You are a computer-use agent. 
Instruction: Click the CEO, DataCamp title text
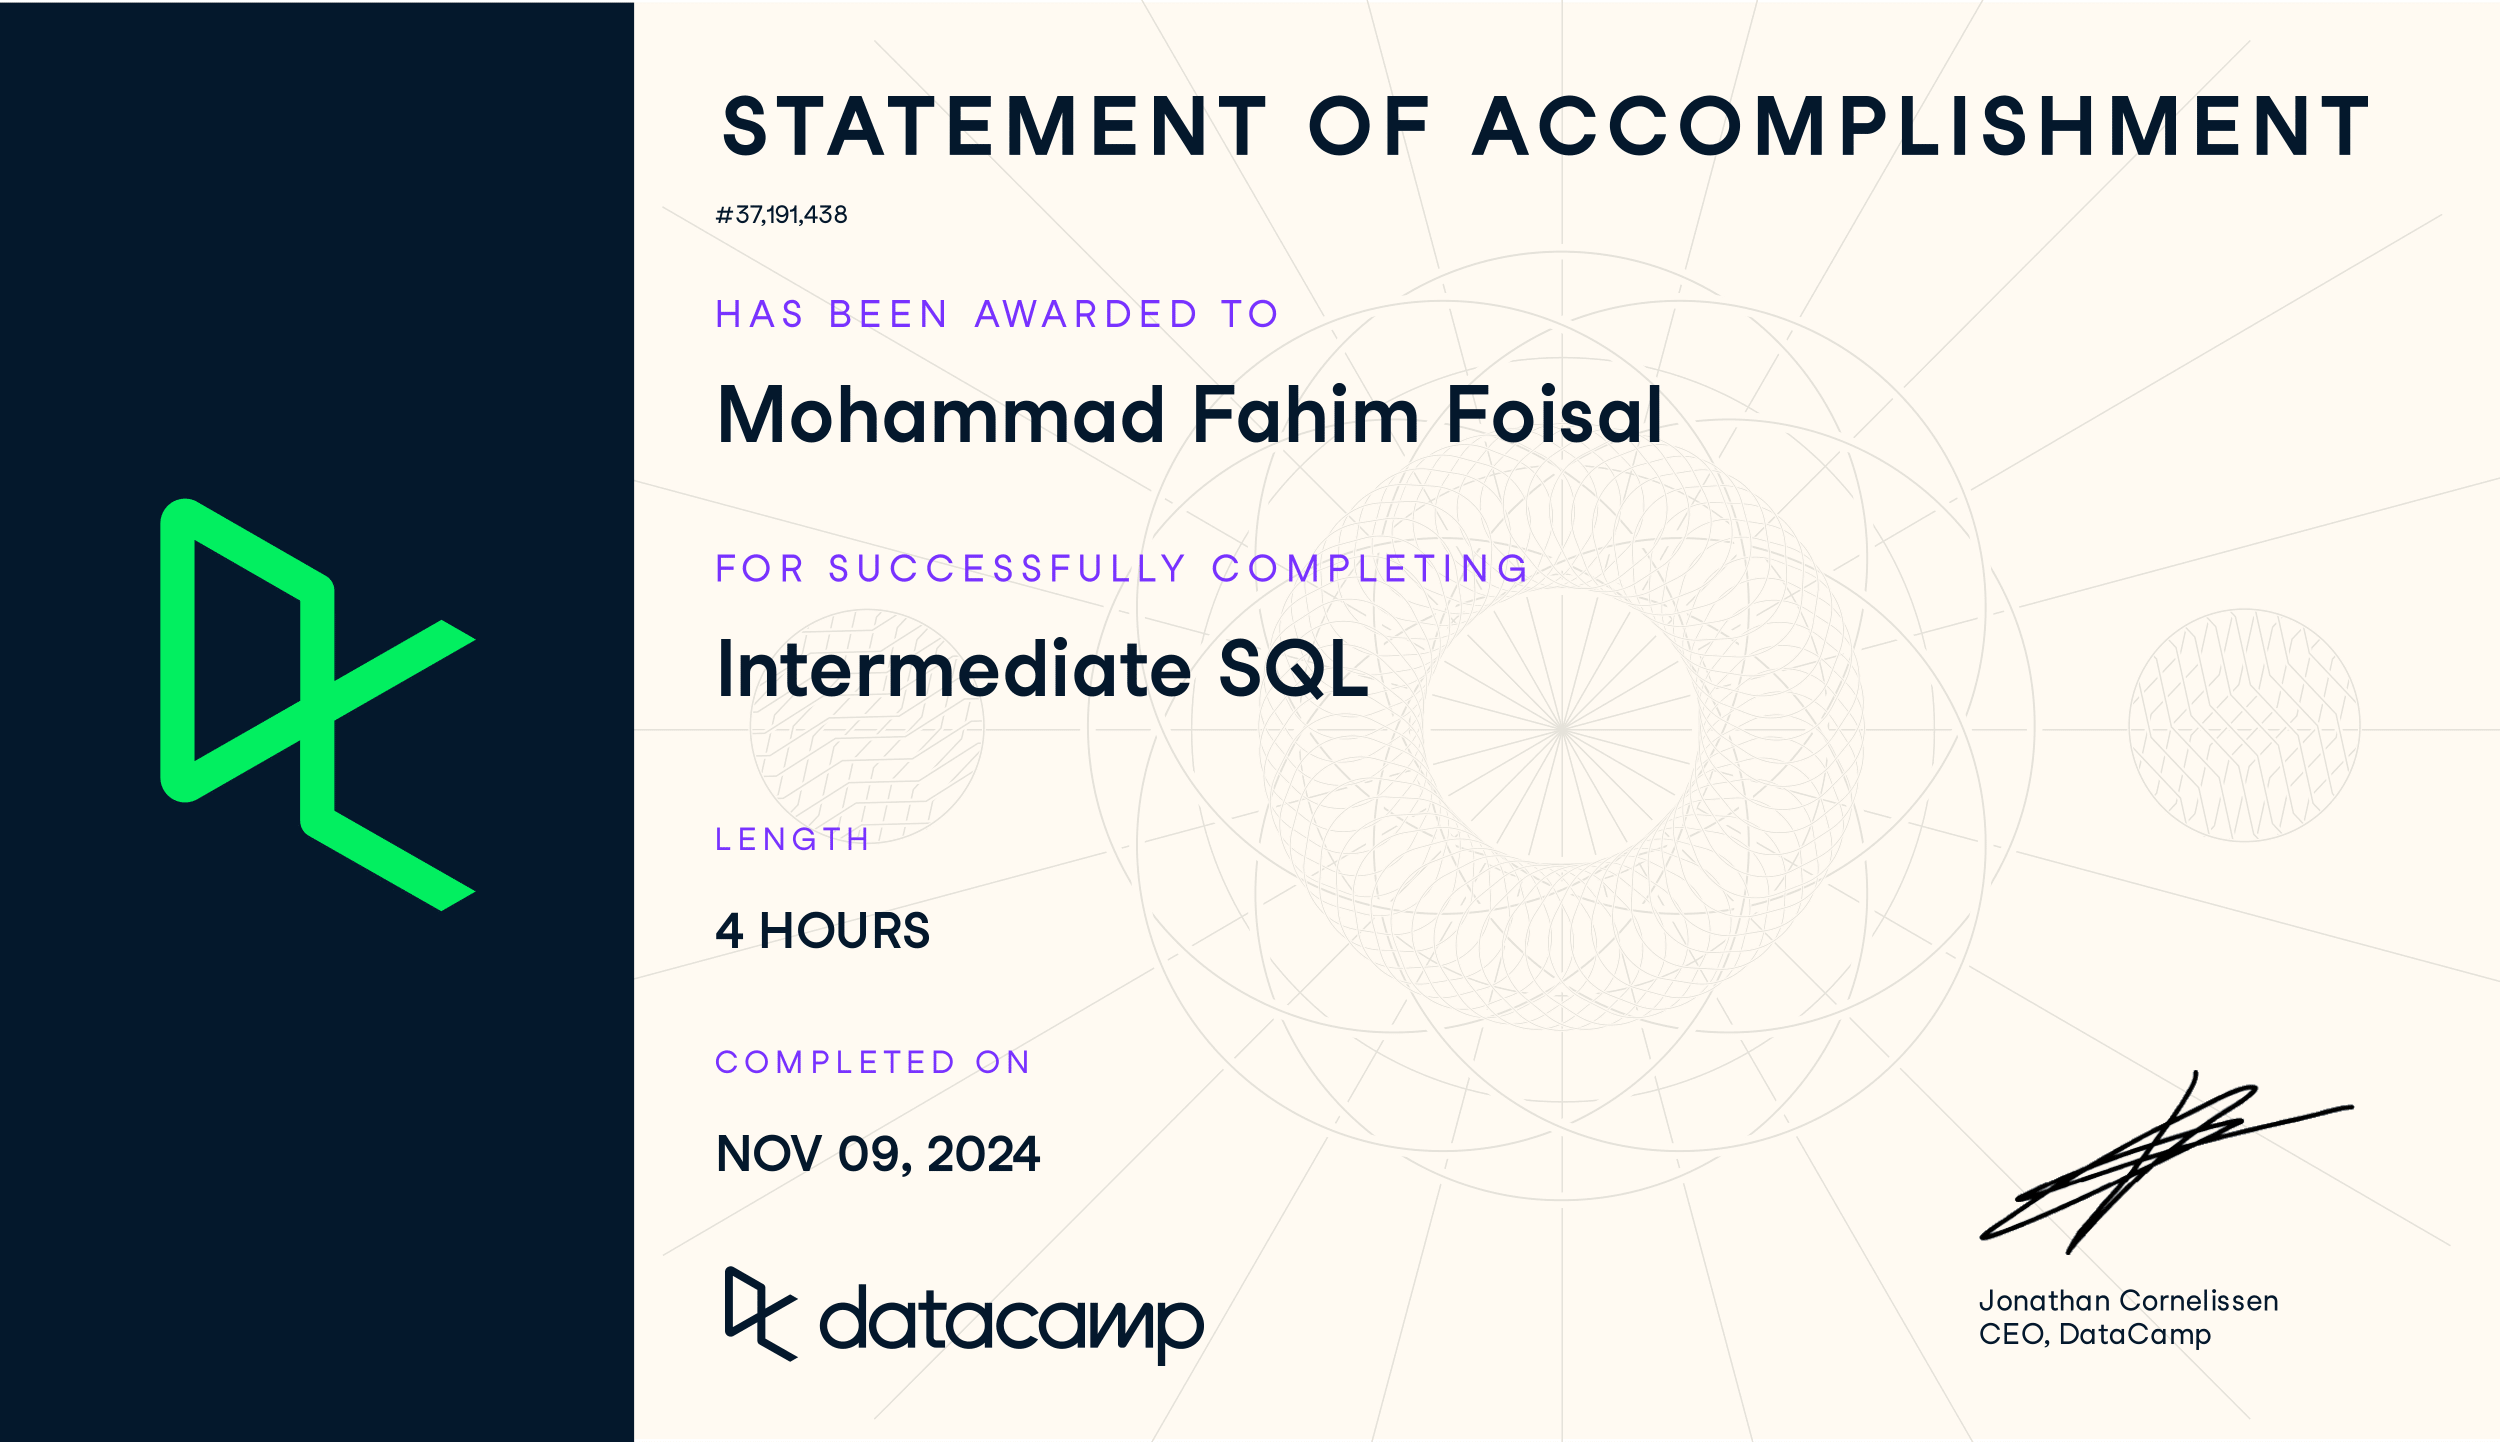coord(2095,1335)
